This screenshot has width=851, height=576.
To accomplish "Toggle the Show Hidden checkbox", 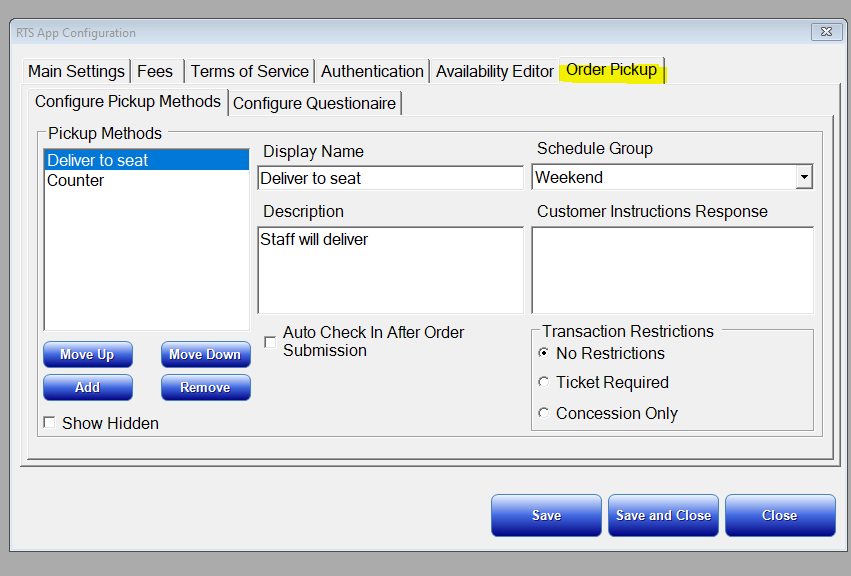I will click(x=49, y=422).
